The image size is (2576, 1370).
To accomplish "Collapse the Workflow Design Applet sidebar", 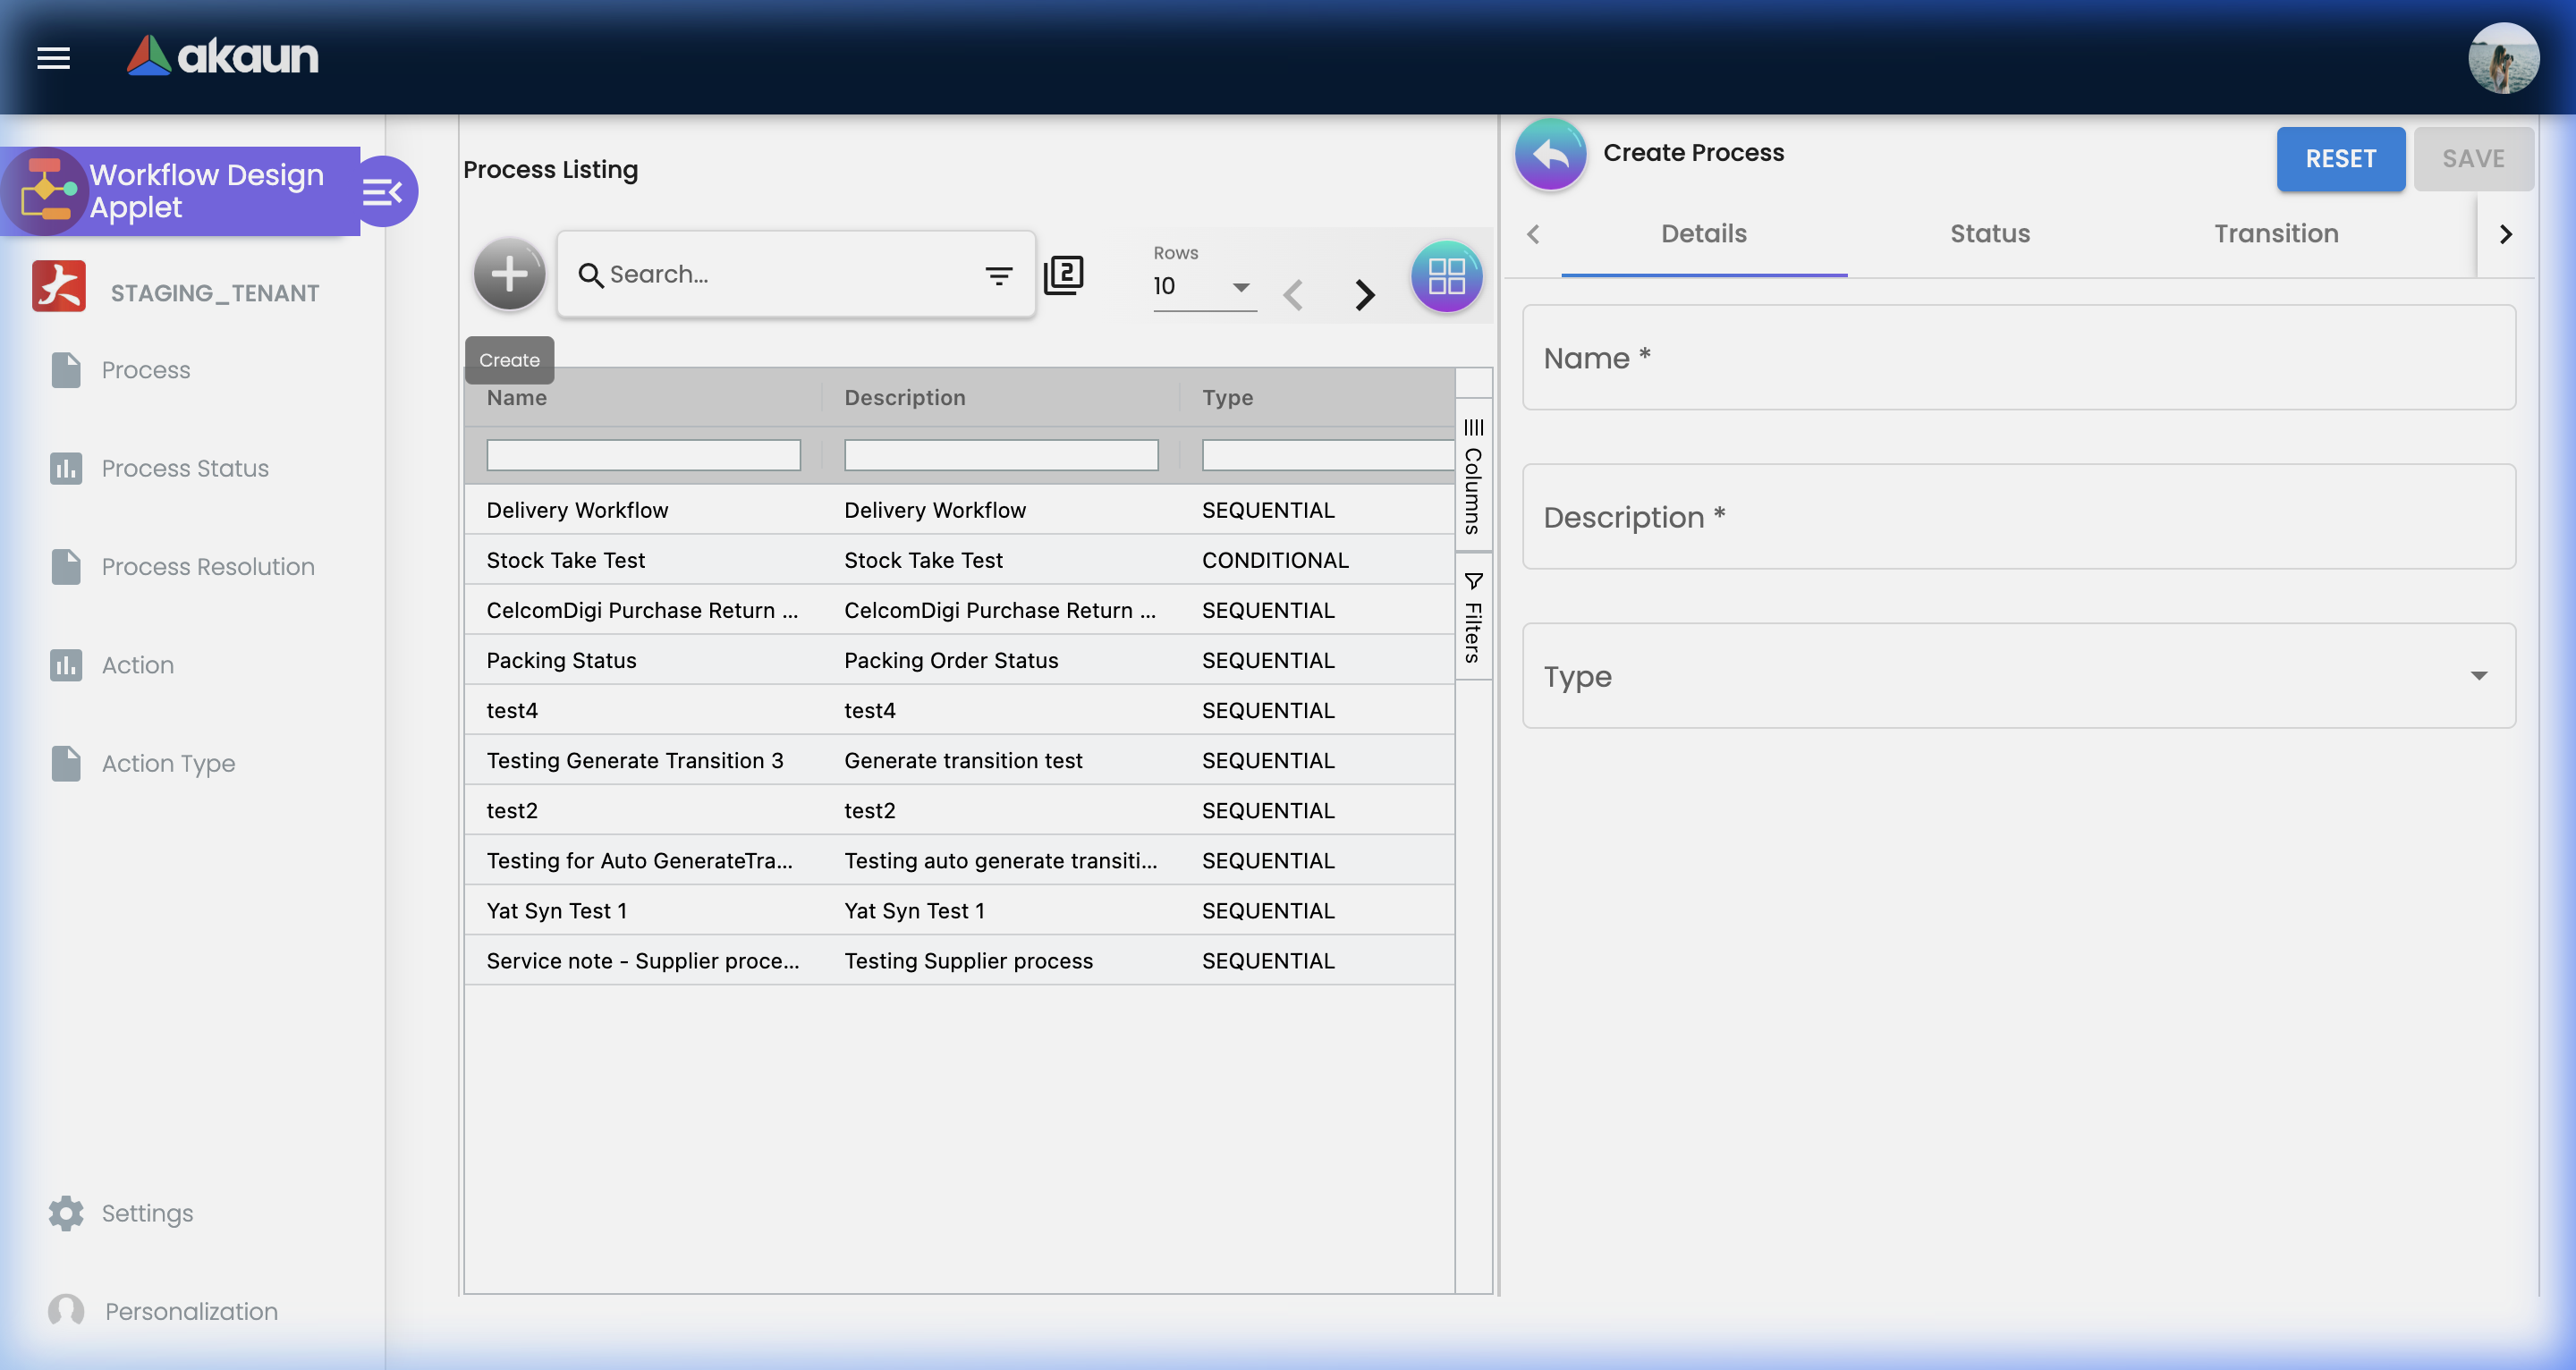I will pos(384,191).
